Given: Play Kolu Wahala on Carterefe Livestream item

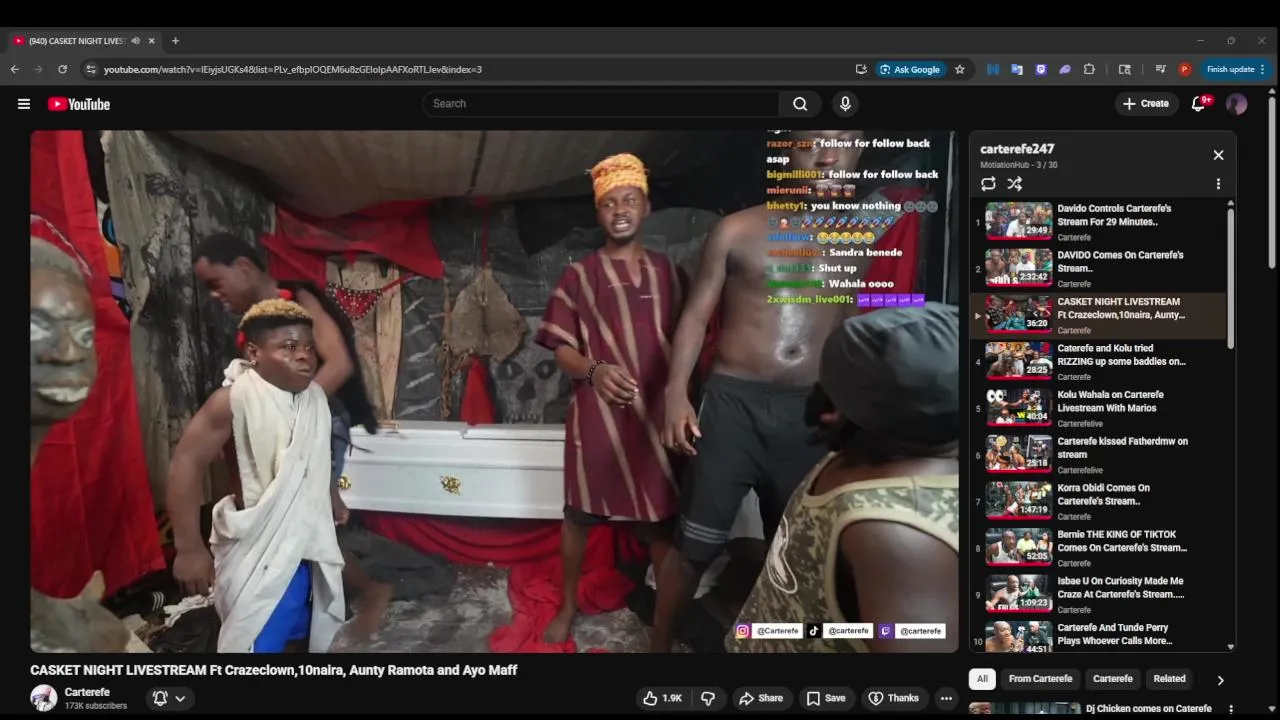Looking at the screenshot, I should (x=1098, y=408).
